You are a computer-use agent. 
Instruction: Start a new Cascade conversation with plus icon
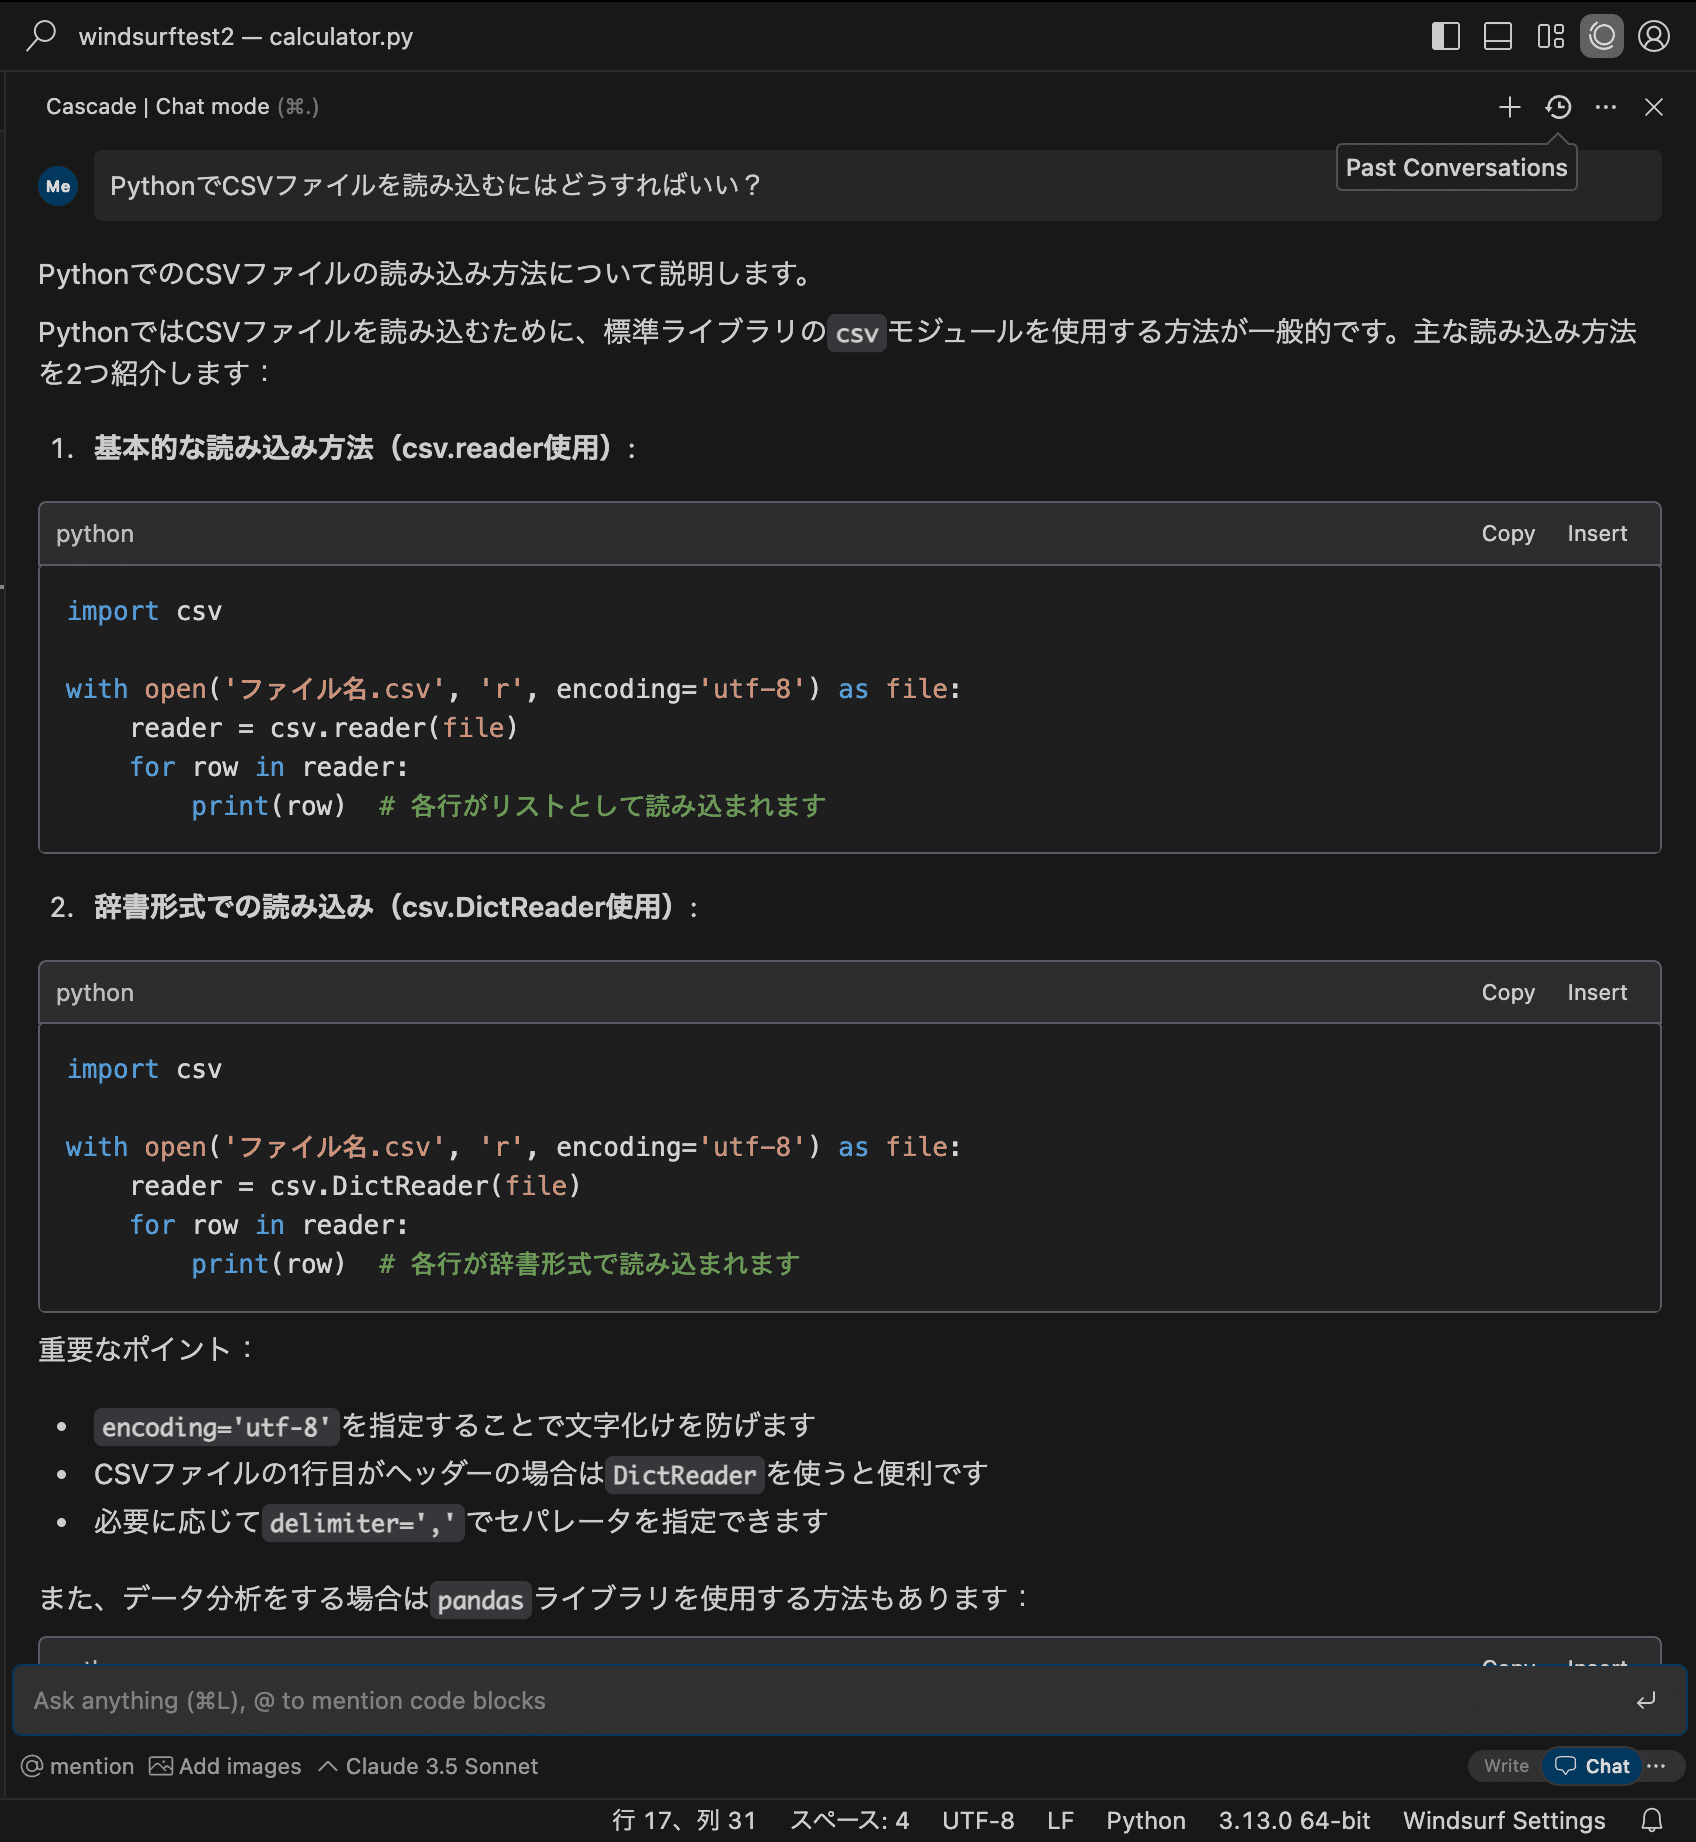pos(1509,107)
